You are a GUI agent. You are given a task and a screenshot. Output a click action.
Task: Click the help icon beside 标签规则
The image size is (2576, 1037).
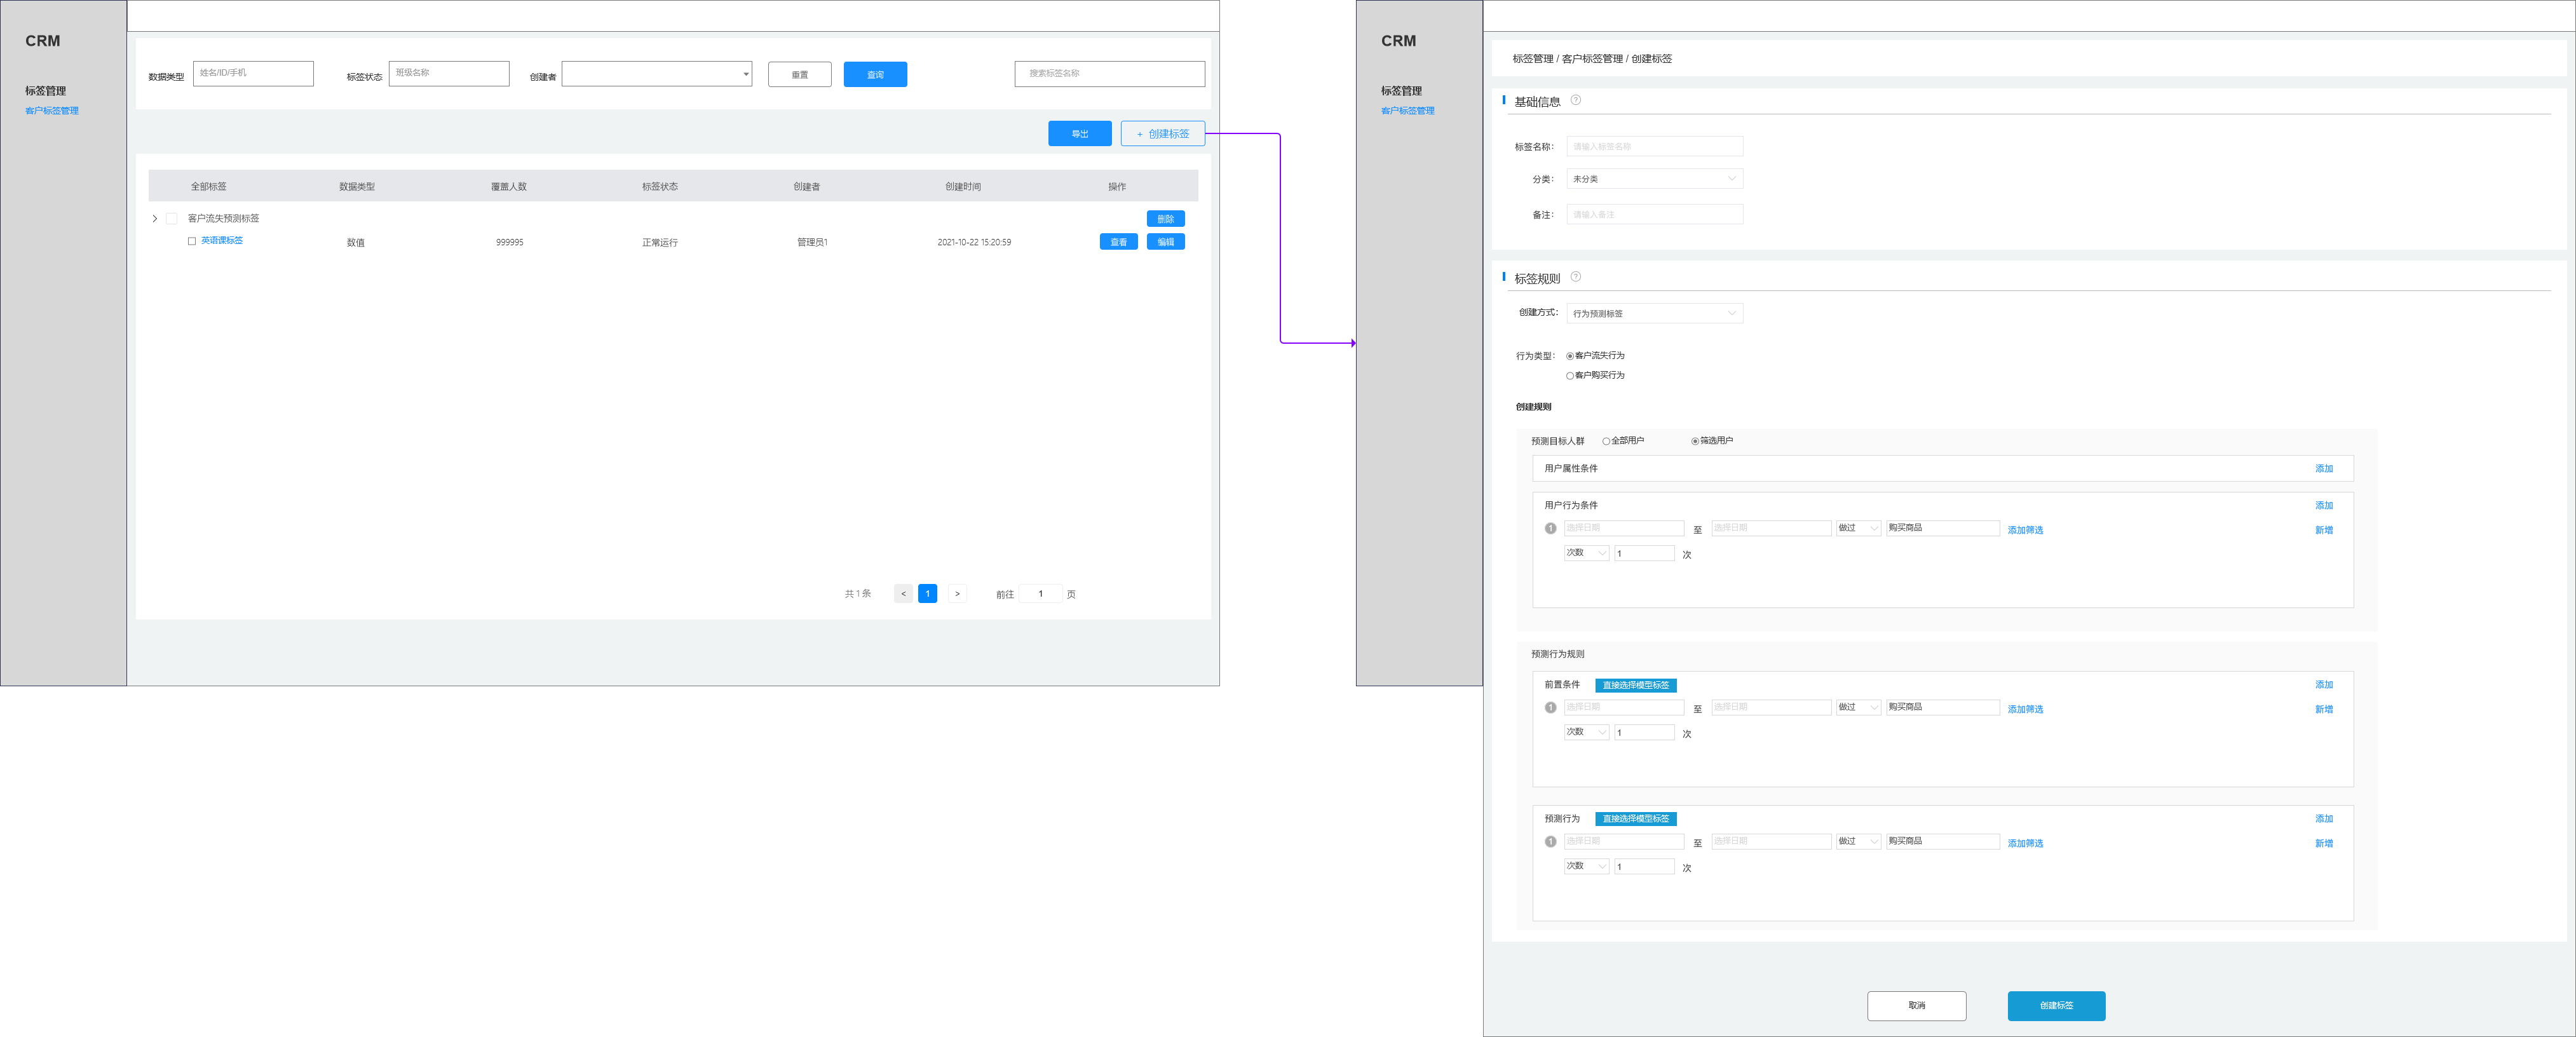coord(1576,277)
